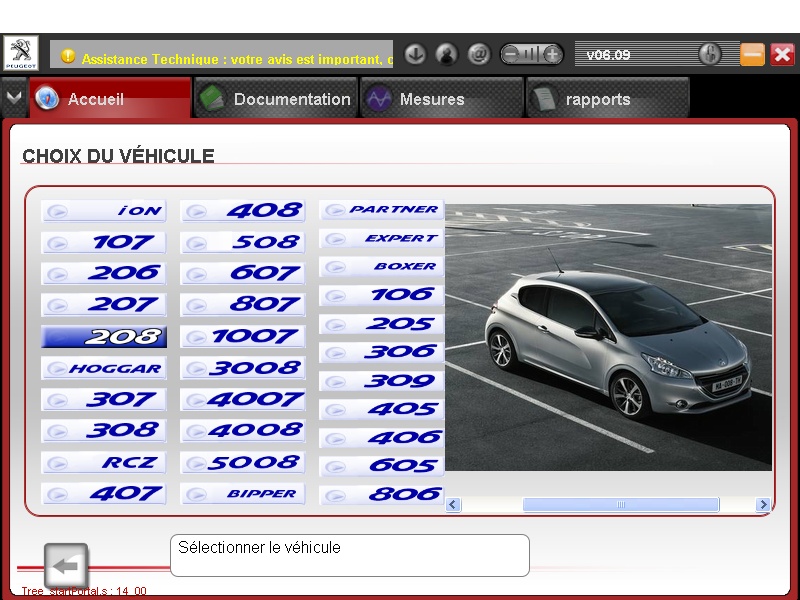Open the rapports tab
Screen dimensions: 800x600
[608, 98]
